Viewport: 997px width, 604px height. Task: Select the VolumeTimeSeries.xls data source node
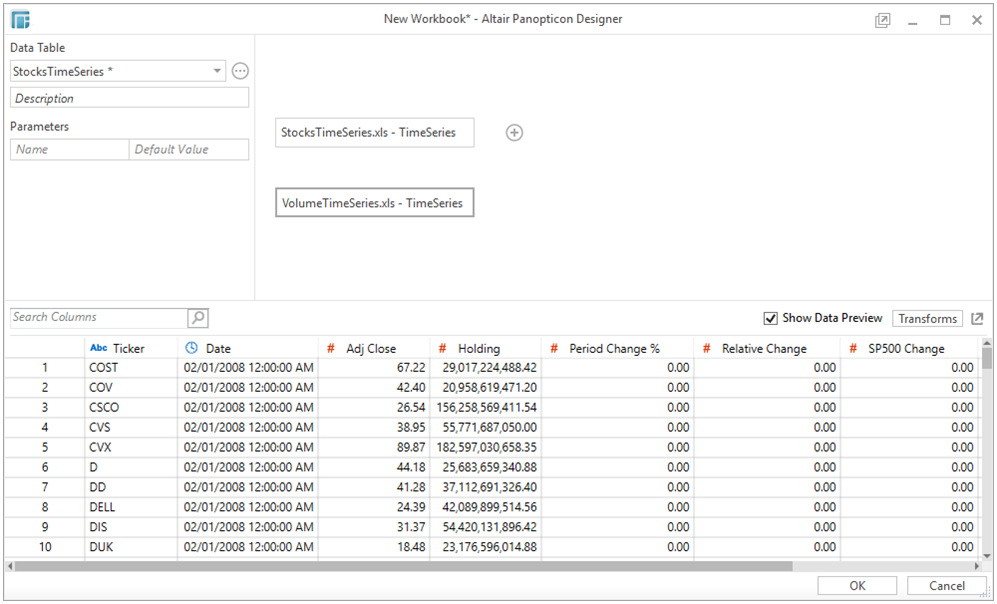(x=373, y=203)
